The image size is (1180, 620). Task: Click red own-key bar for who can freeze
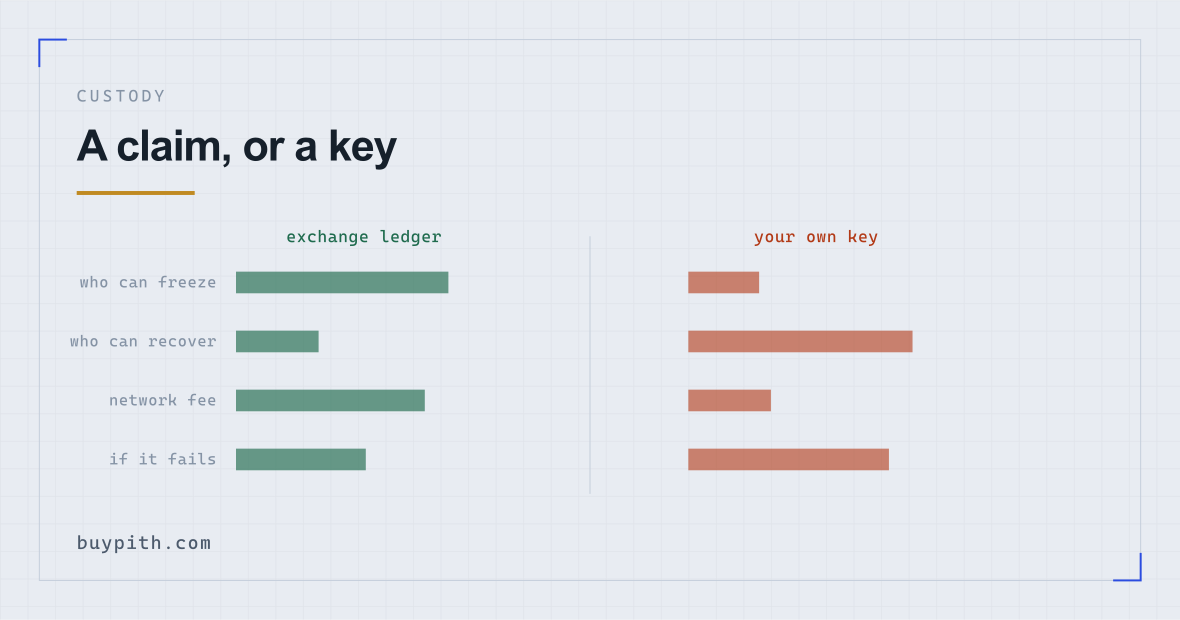click(x=724, y=283)
